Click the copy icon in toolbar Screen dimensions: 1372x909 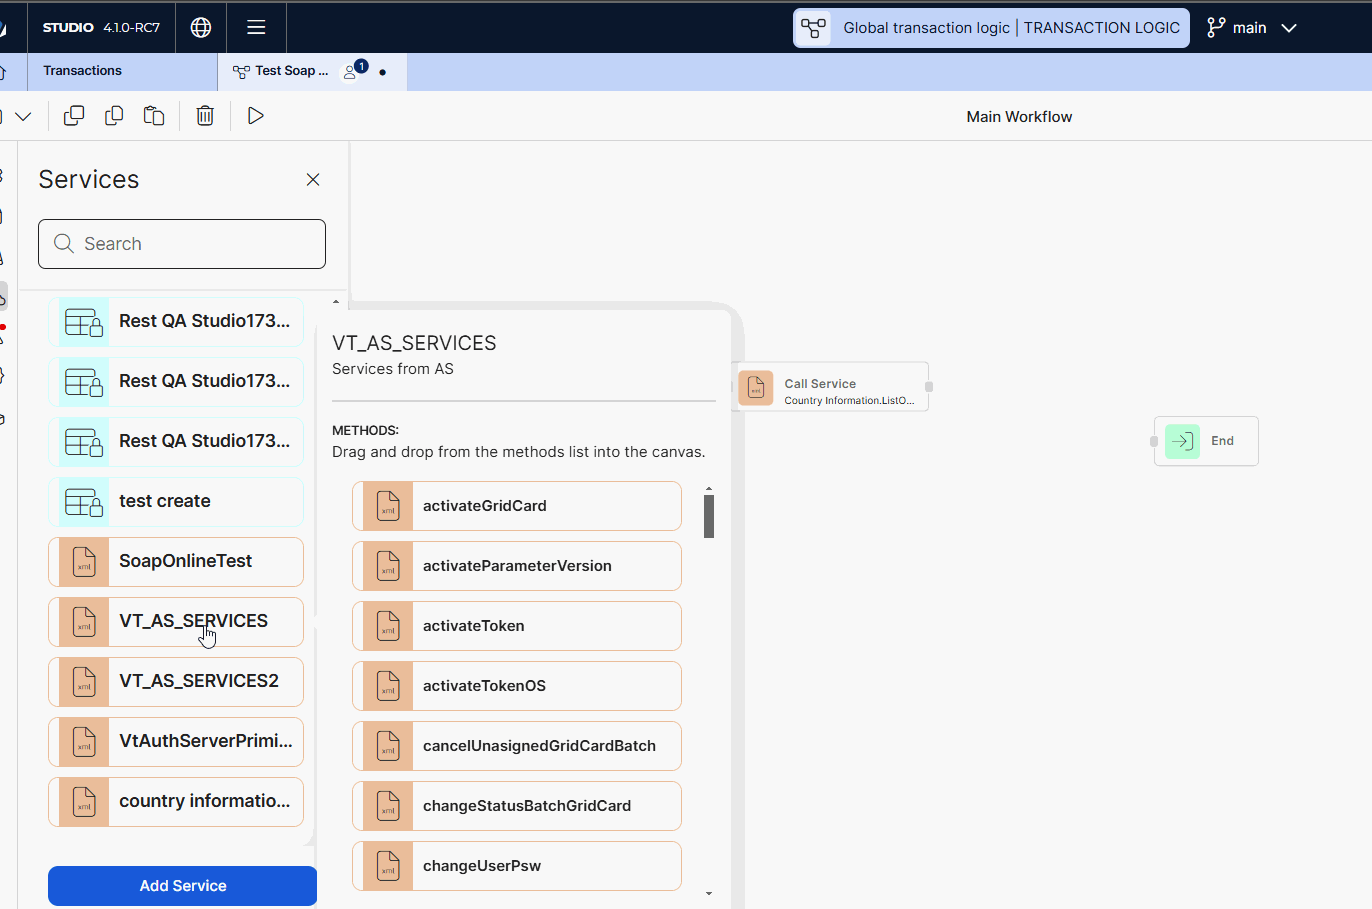pyautogui.click(x=114, y=116)
